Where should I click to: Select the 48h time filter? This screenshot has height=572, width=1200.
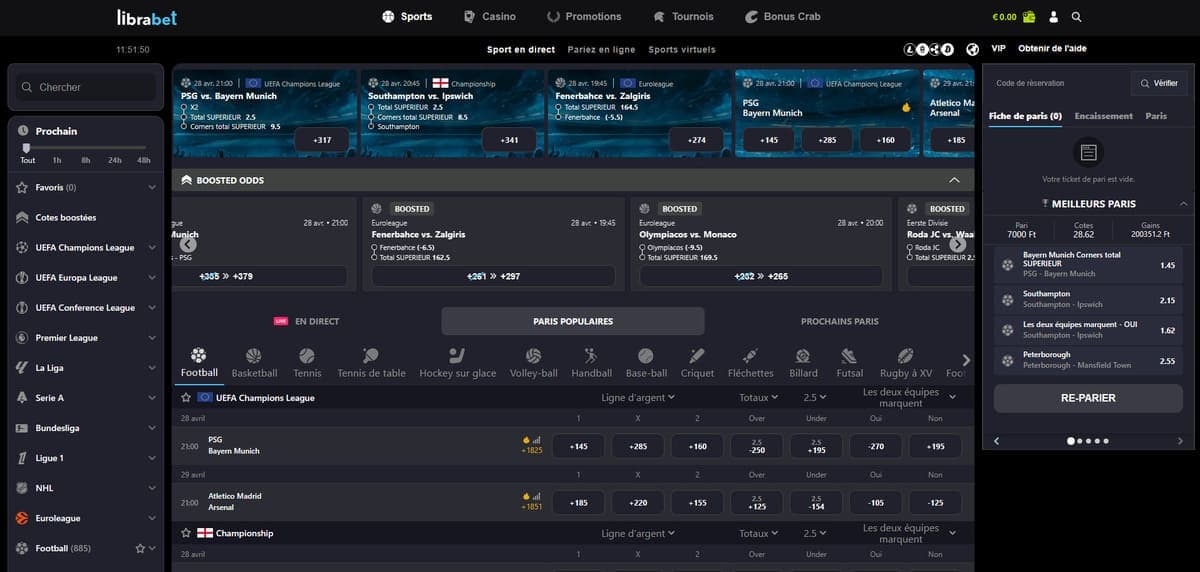click(x=144, y=160)
